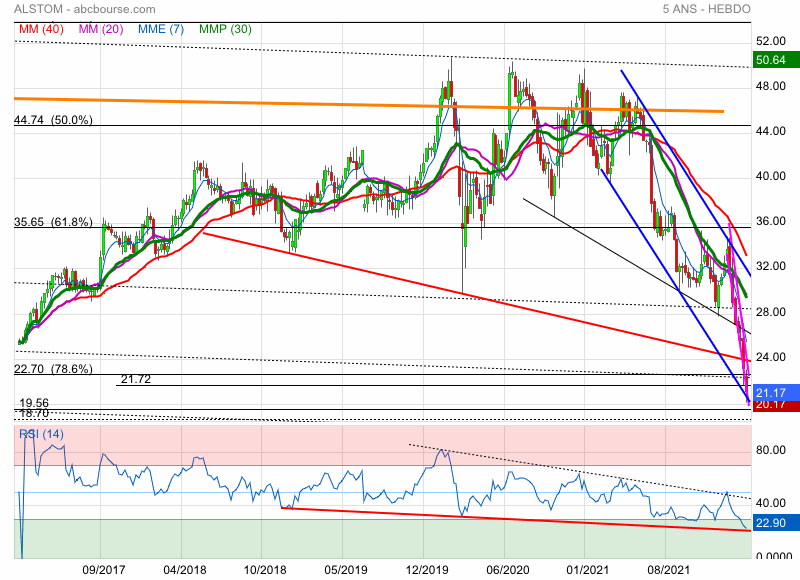The width and height of the screenshot is (800, 580).
Task: Select the MME (7) legend label
Action: (x=161, y=29)
